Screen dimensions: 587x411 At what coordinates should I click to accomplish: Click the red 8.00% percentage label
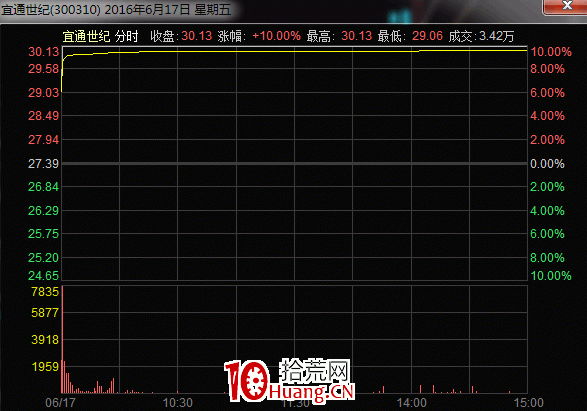point(547,69)
